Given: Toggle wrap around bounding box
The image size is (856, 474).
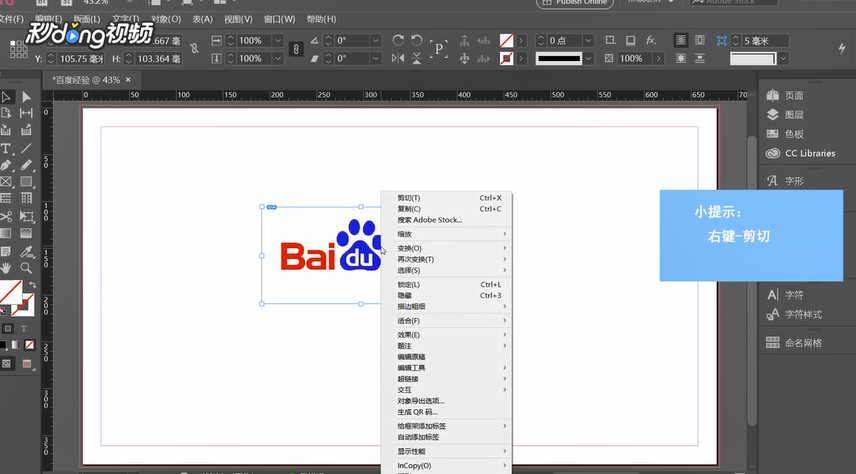Looking at the screenshot, I should (699, 40).
